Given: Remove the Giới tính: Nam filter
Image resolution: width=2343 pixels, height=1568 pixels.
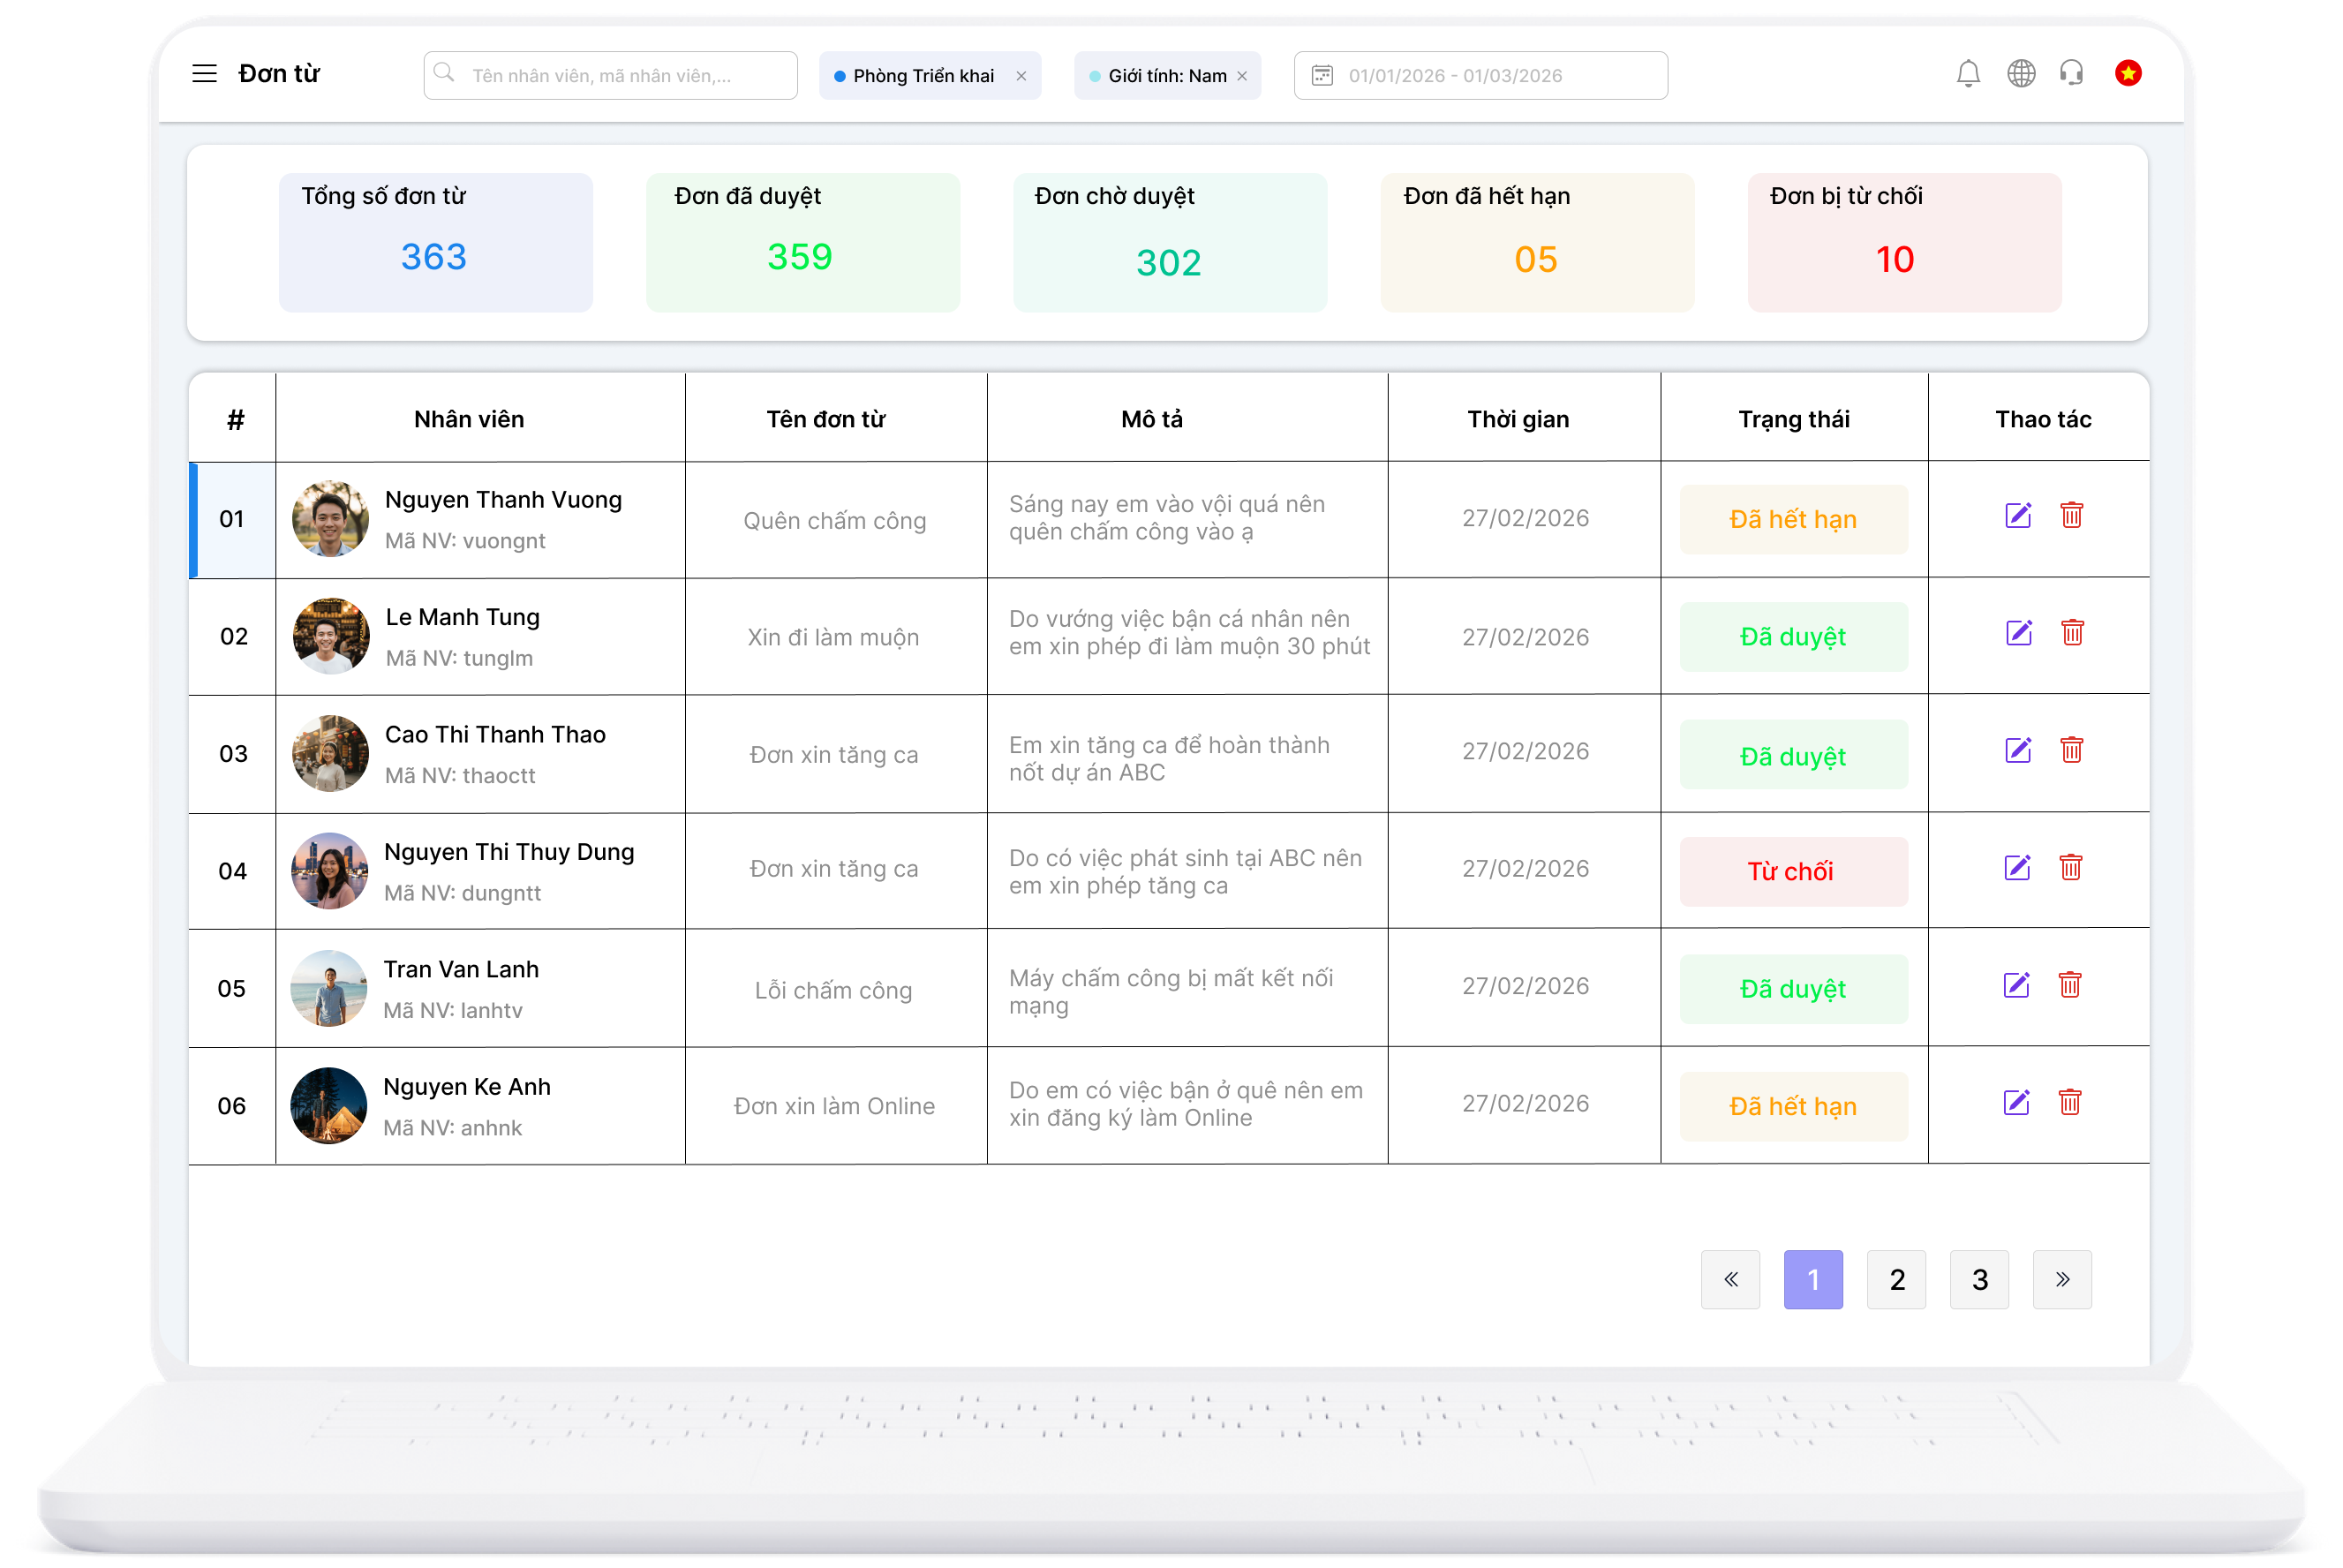Looking at the screenshot, I should (x=1240, y=75).
